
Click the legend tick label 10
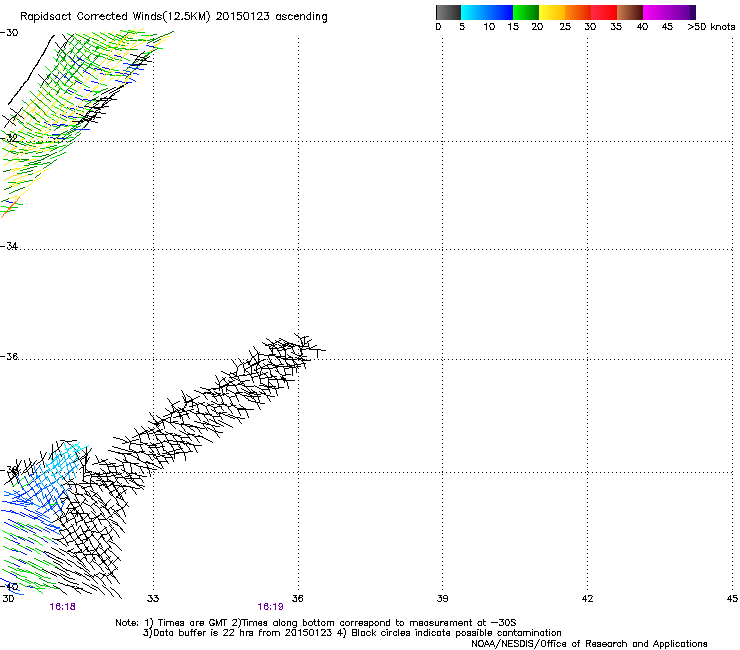[489, 27]
